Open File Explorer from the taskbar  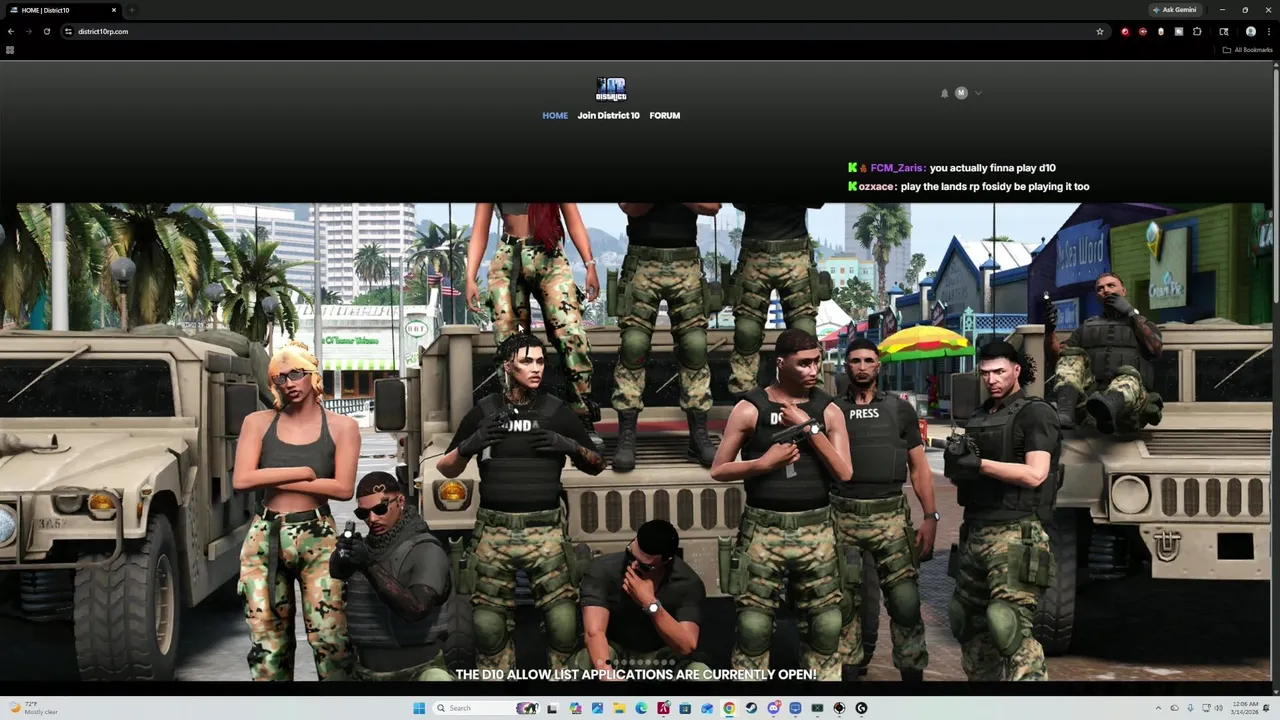point(619,708)
